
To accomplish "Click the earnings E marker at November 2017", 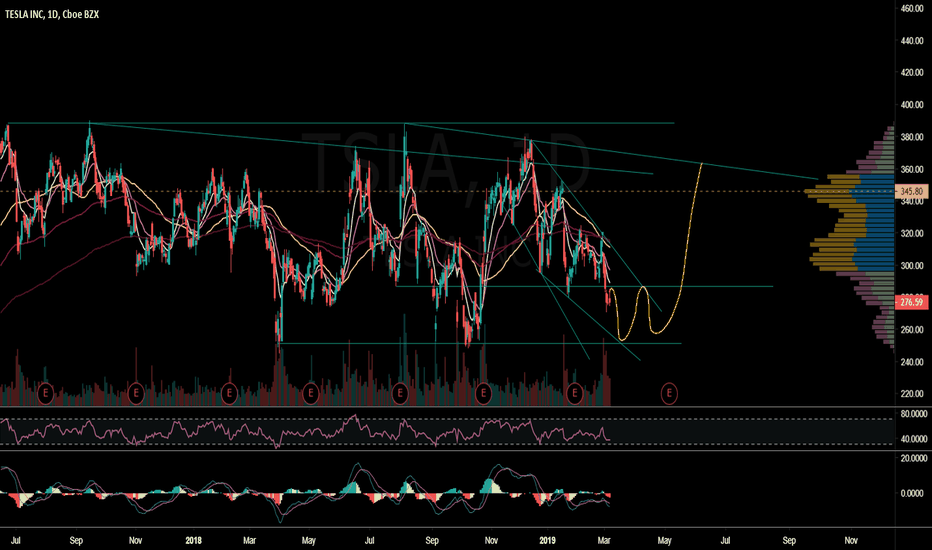I will point(136,393).
